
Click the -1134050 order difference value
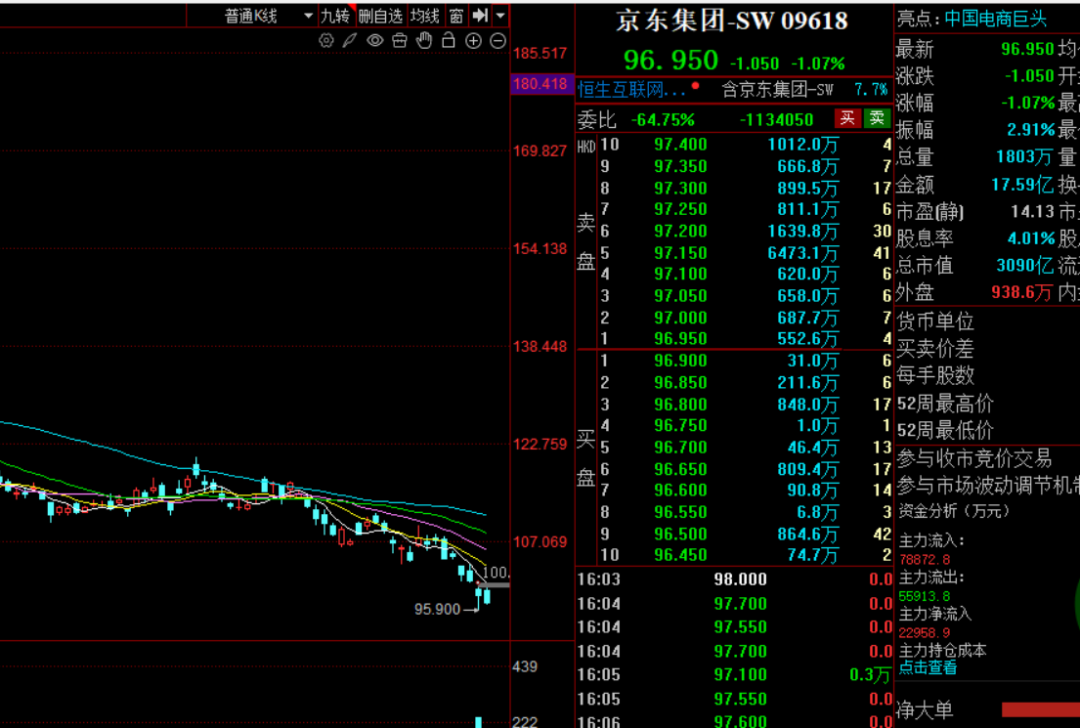pos(776,120)
